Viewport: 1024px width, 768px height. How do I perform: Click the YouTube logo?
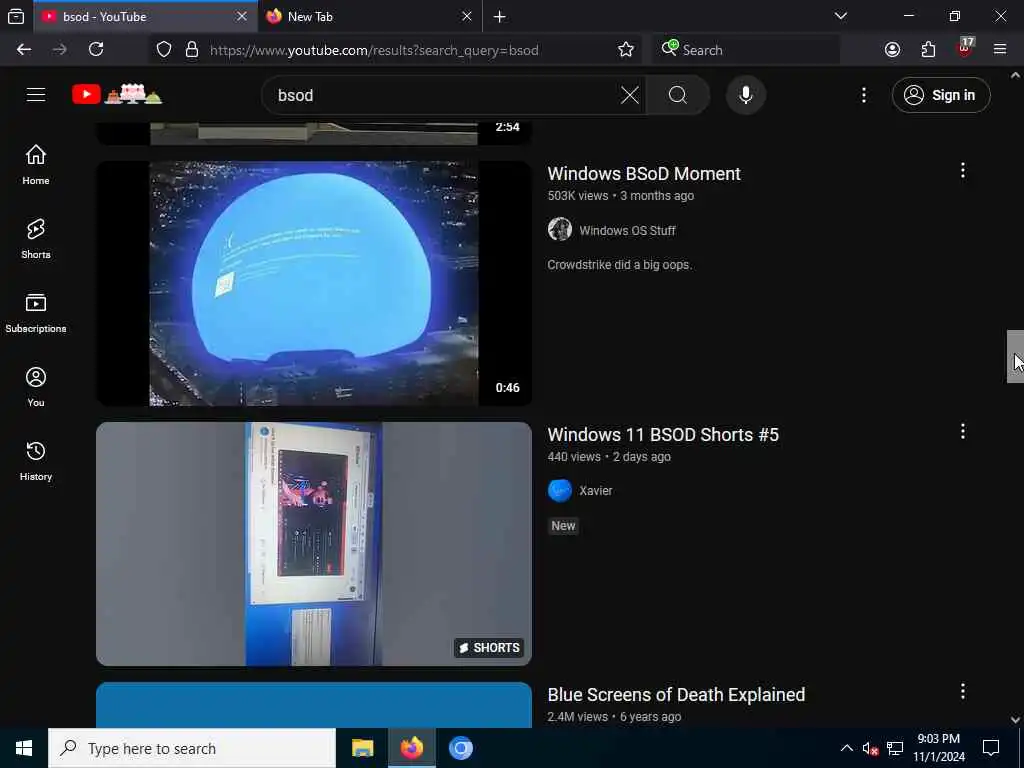[x=117, y=95]
